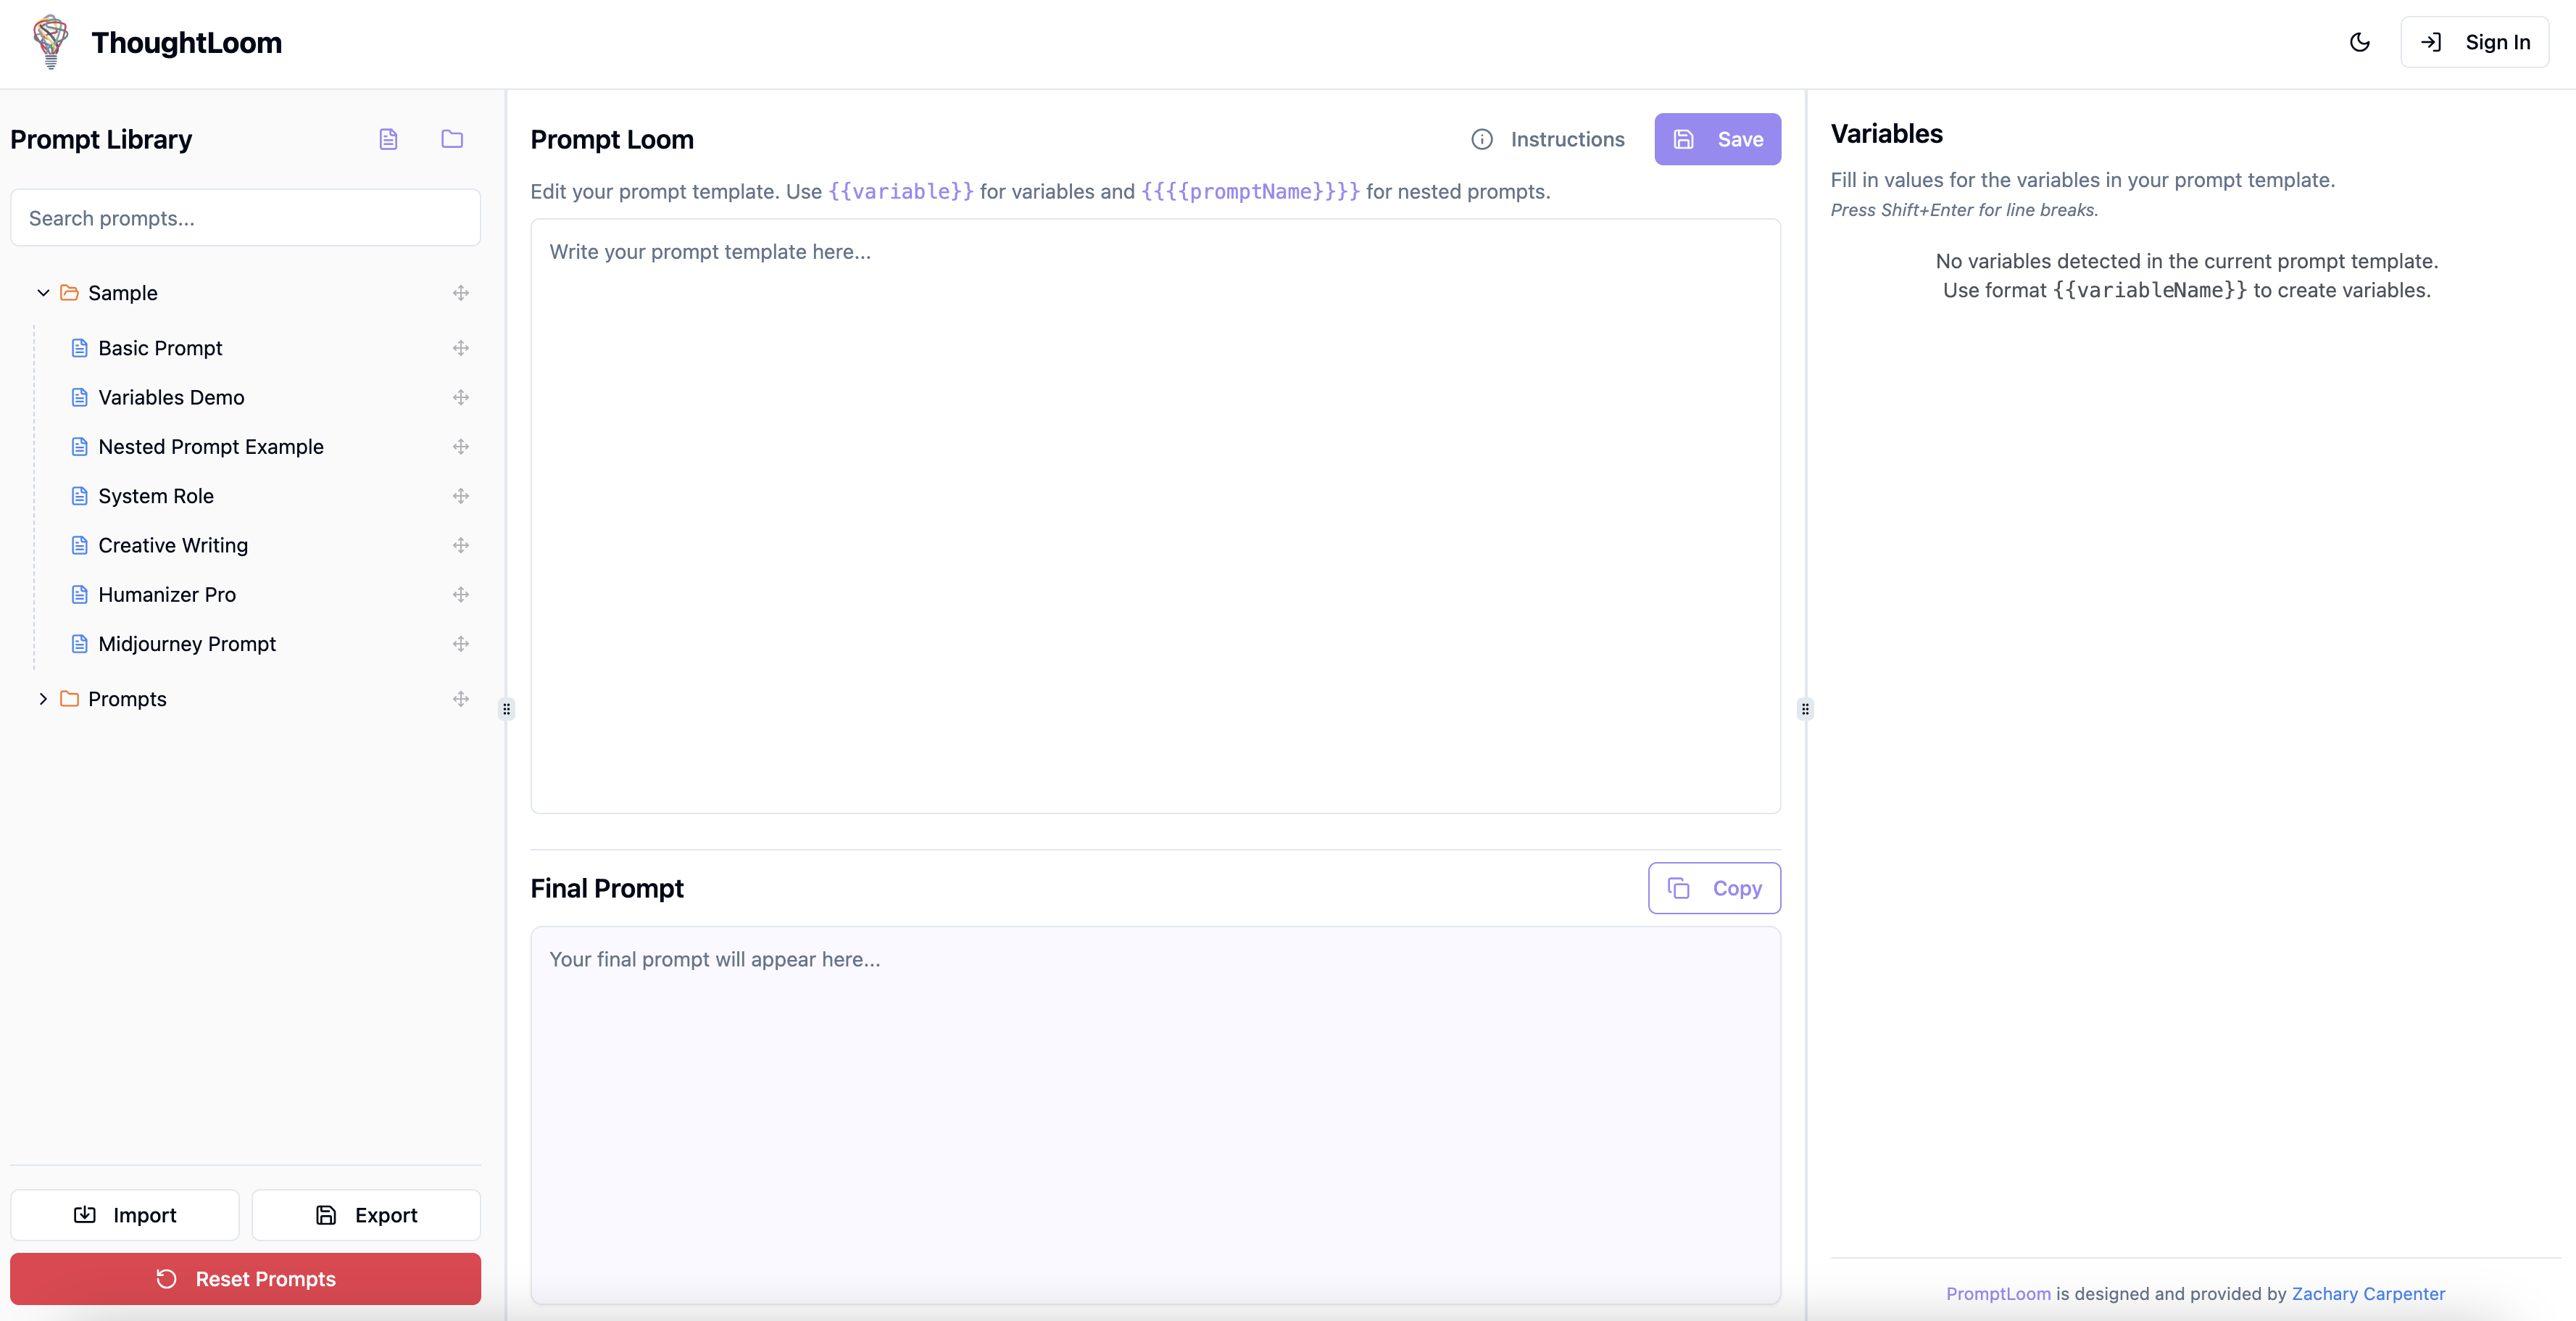Select the Nested Prompt Example item
Screen dimensions: 2576x1321
(211, 447)
